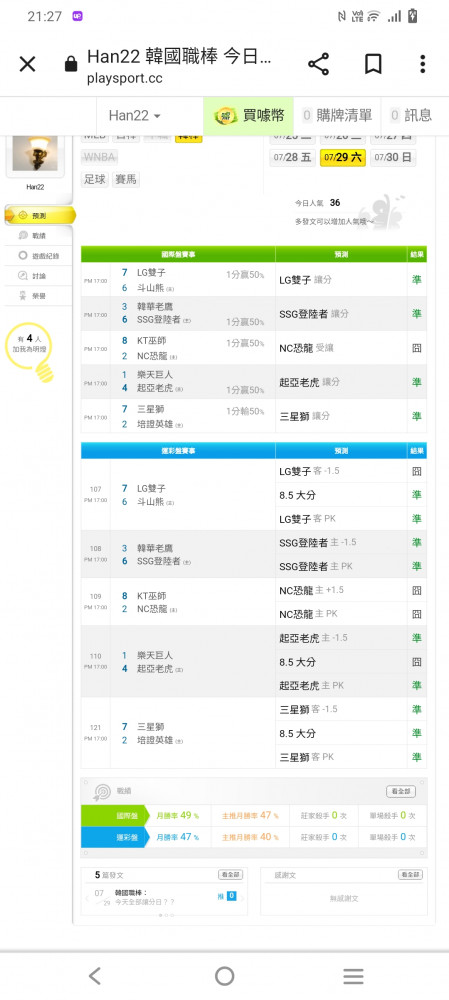
Task: Click NC恐龍 受讓 prediction
Action: point(307,348)
